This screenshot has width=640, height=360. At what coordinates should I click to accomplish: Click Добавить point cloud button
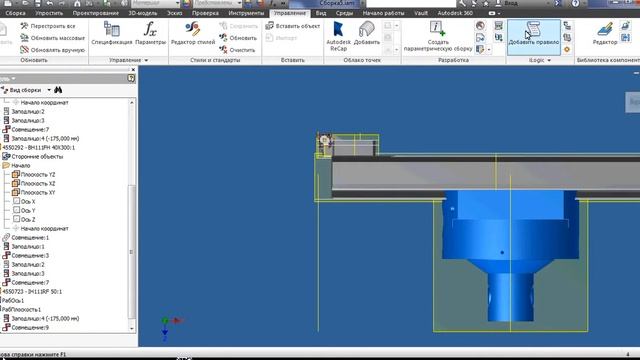pos(367,33)
